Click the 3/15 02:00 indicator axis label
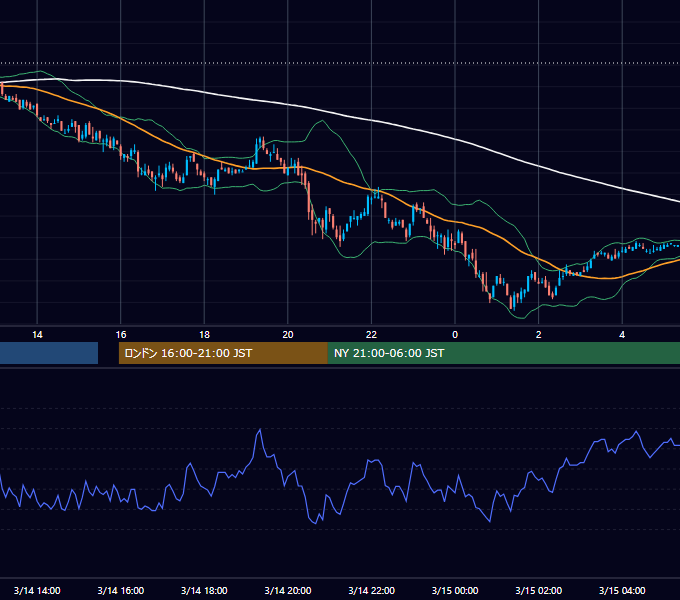This screenshot has width=680, height=600. coord(539,590)
